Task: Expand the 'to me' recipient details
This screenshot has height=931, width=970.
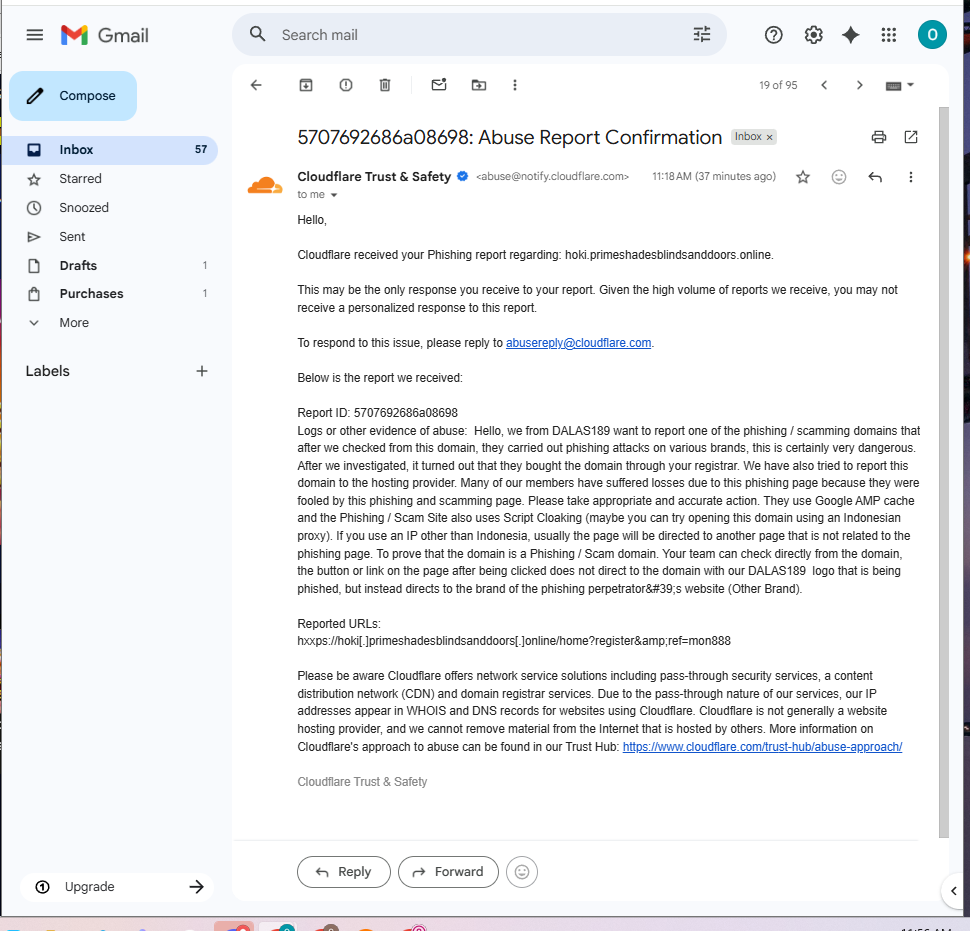Action: pyautogui.click(x=334, y=195)
